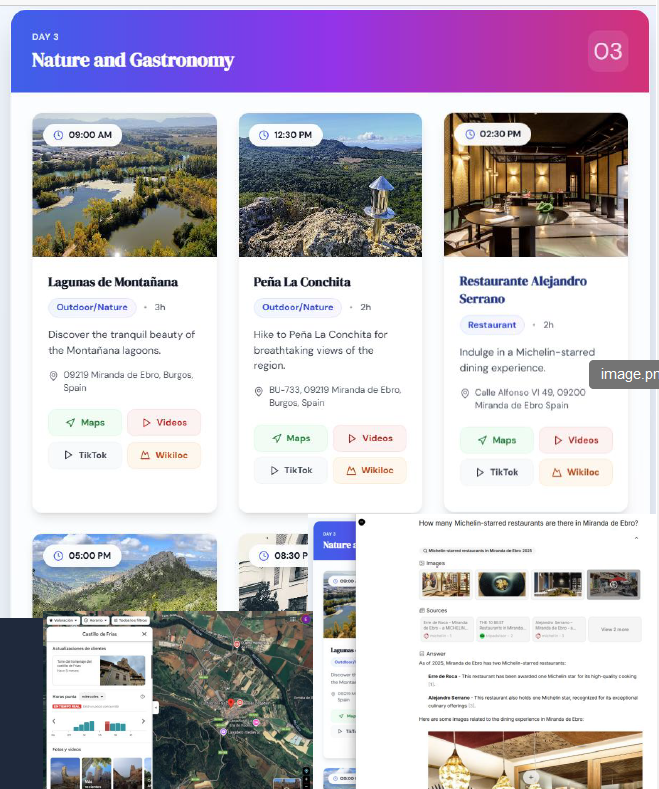Image resolution: width=659 pixels, height=789 pixels.
Task: Click the red location pin on the map
Action: click(231, 702)
